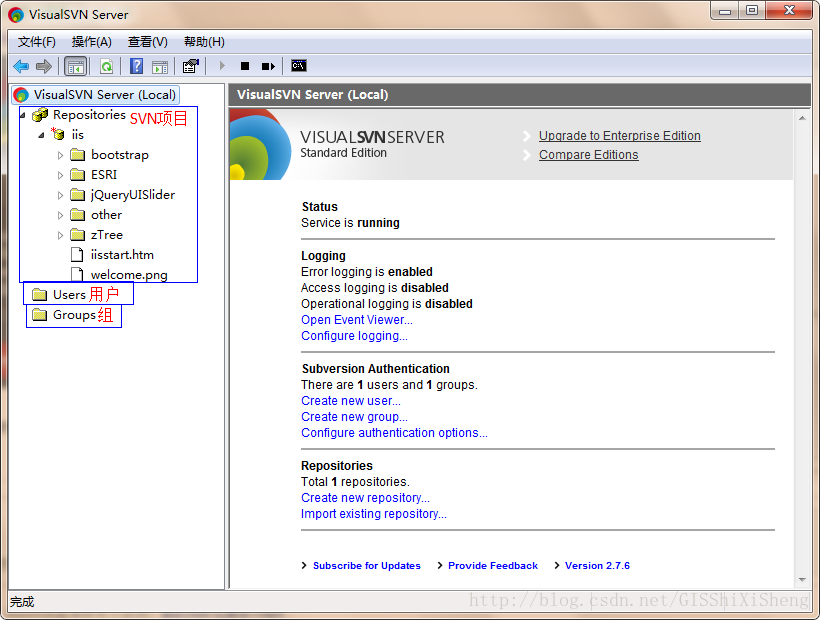Image resolution: width=820 pixels, height=620 pixels.
Task: Toggle the Show/Hide Action Pane toolbar icon
Action: (160, 66)
